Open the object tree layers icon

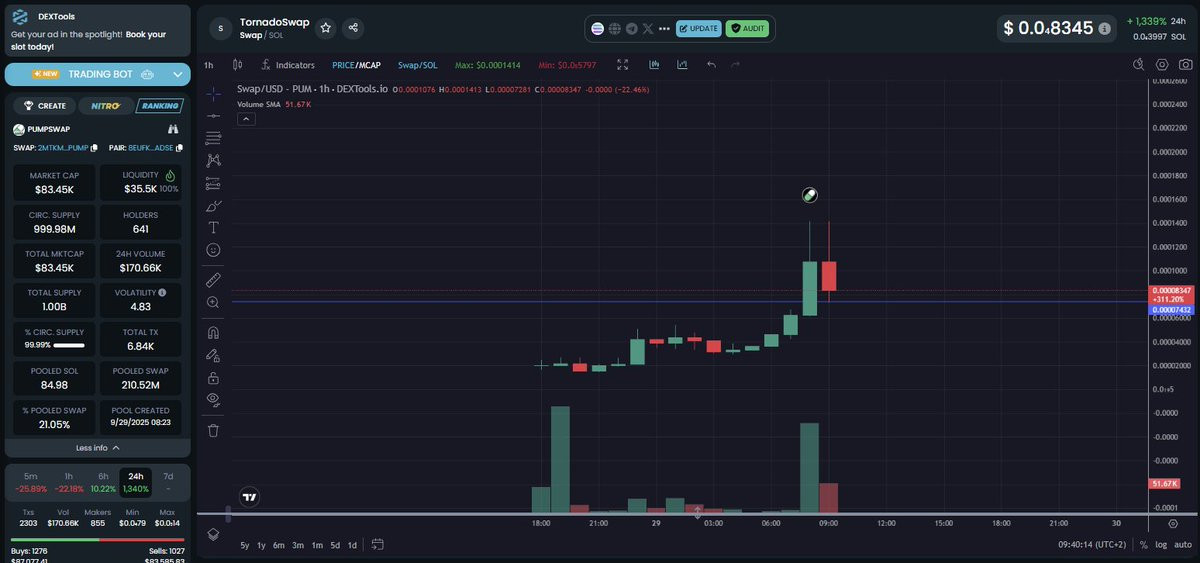click(x=213, y=534)
